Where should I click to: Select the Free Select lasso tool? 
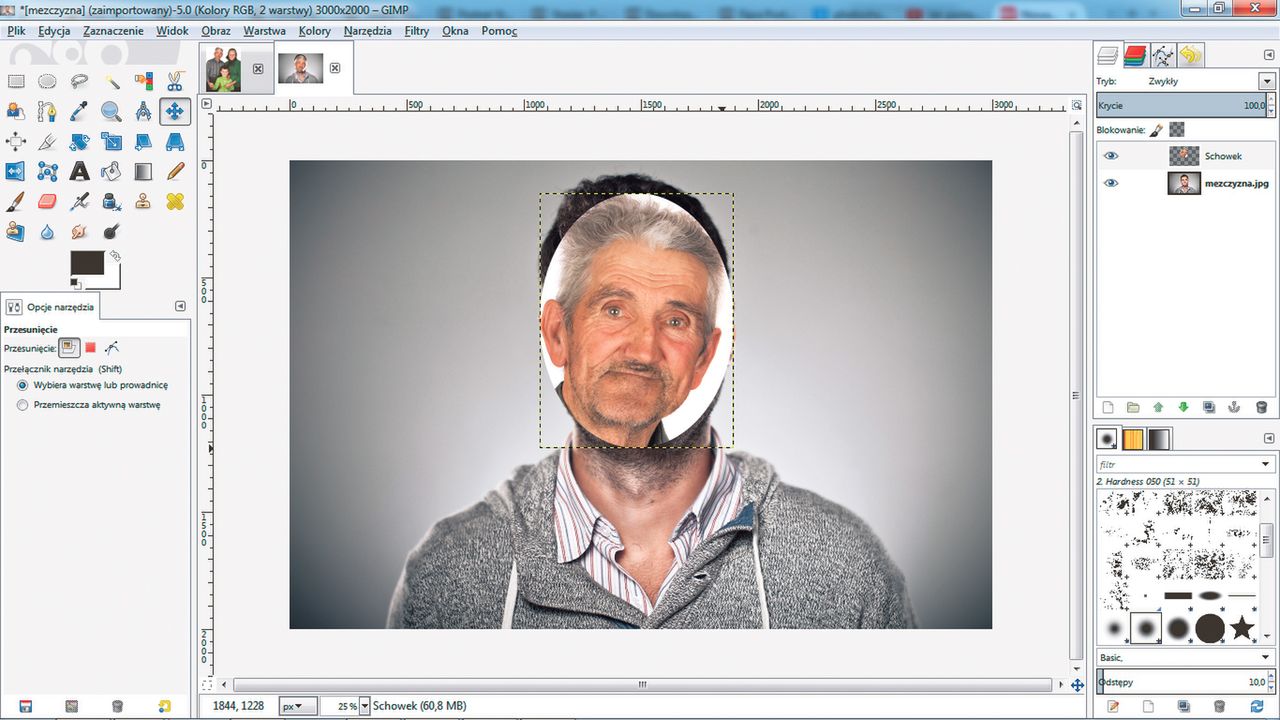[x=79, y=81]
